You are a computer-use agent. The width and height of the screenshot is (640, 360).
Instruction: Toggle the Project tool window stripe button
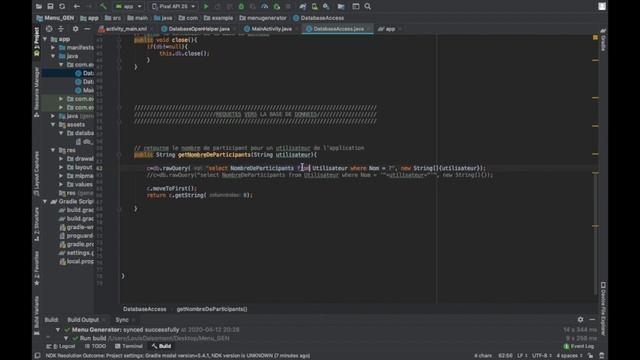[x=37, y=42]
